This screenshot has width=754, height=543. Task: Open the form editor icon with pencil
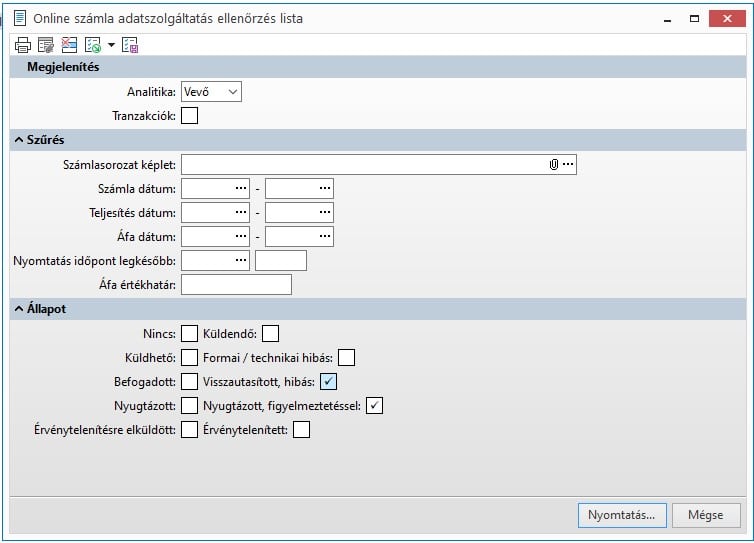(46, 45)
